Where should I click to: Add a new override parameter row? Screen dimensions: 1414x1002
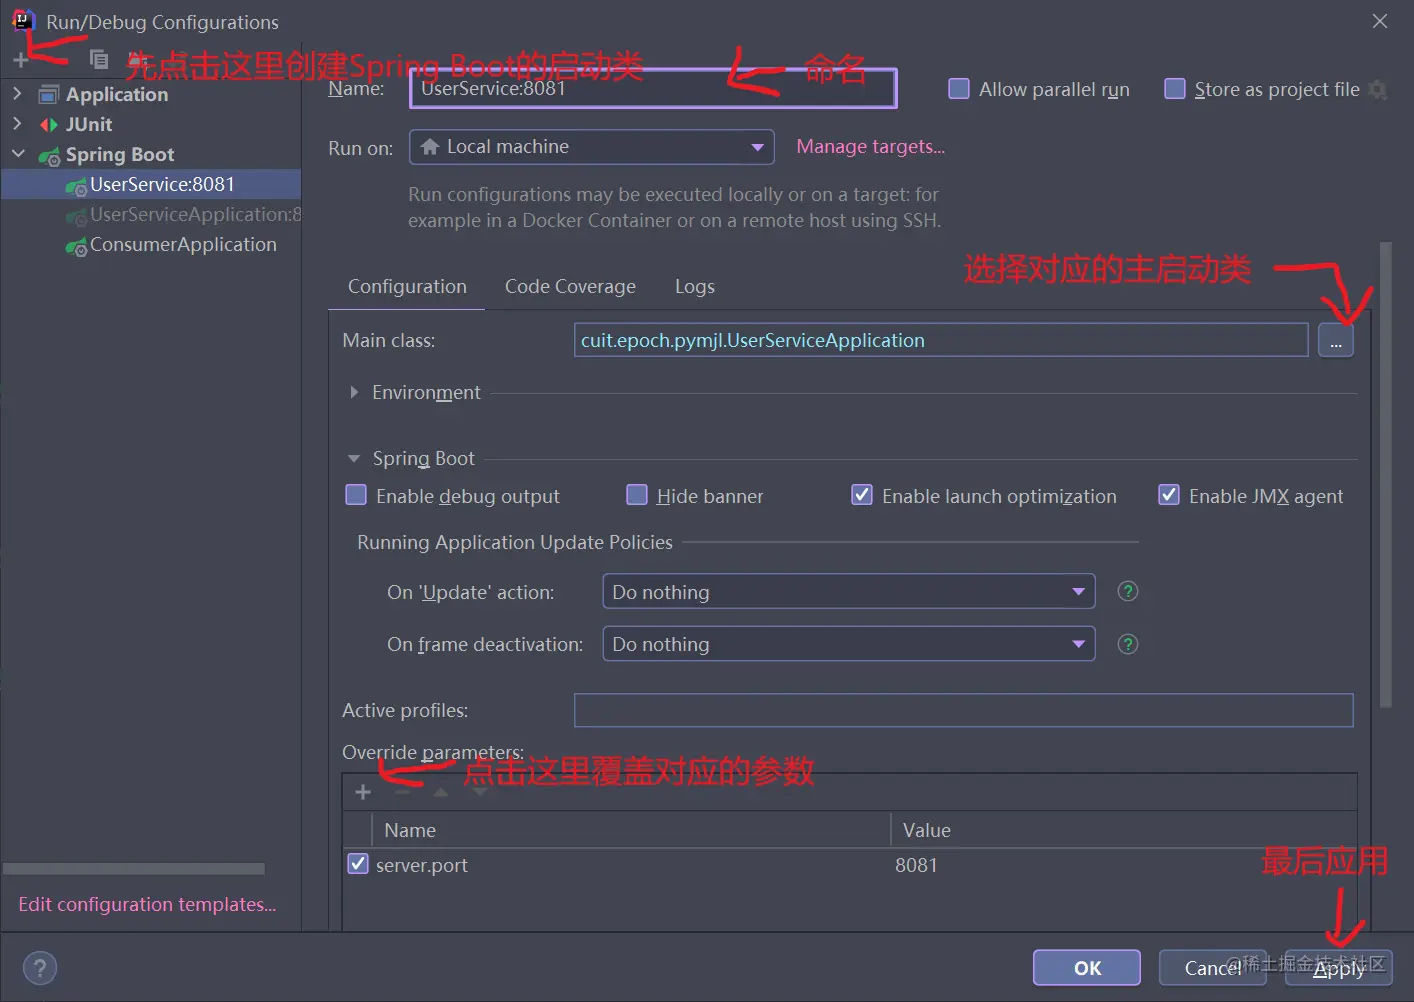[x=362, y=791]
